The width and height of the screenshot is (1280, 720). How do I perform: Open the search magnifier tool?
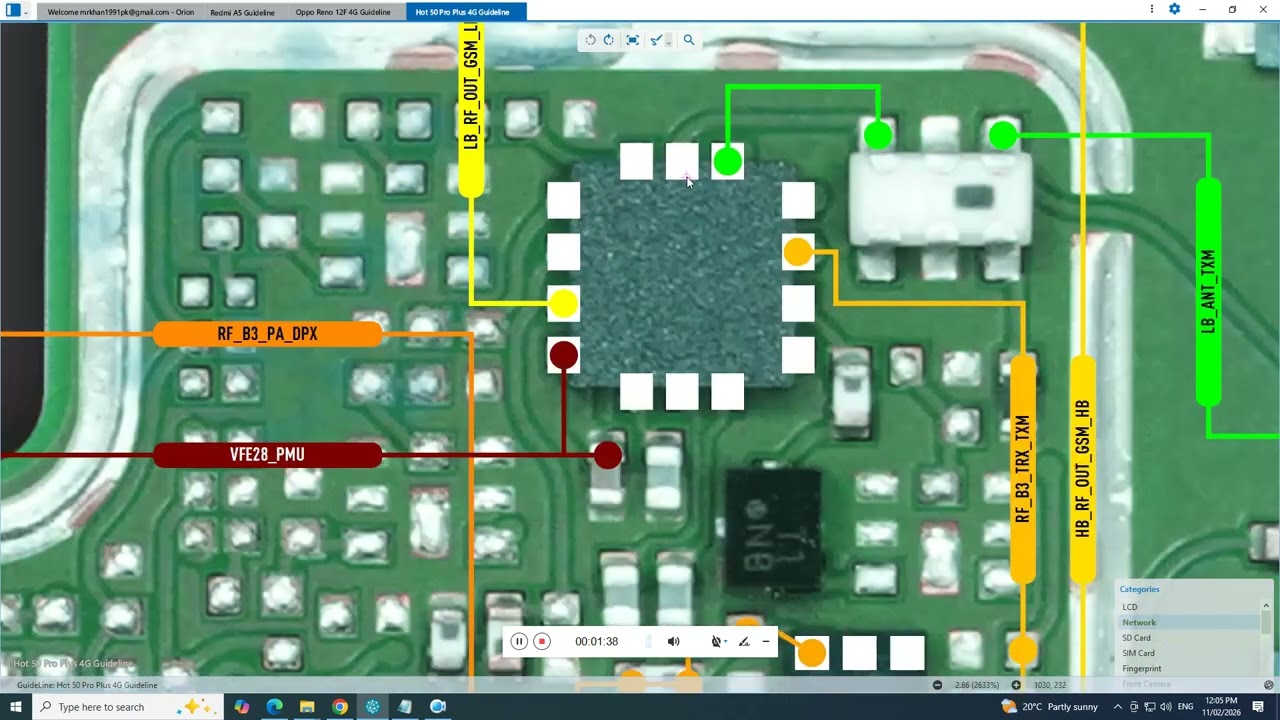tap(688, 40)
